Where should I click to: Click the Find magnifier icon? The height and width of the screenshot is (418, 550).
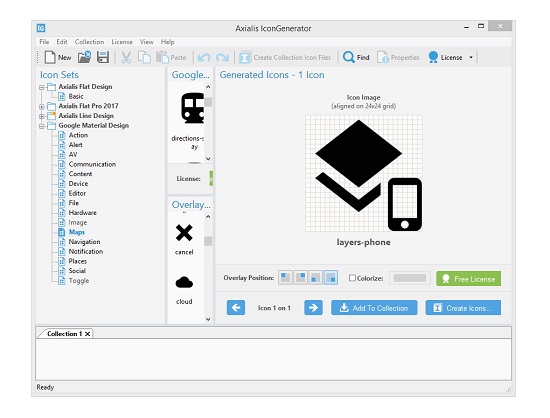click(x=349, y=57)
